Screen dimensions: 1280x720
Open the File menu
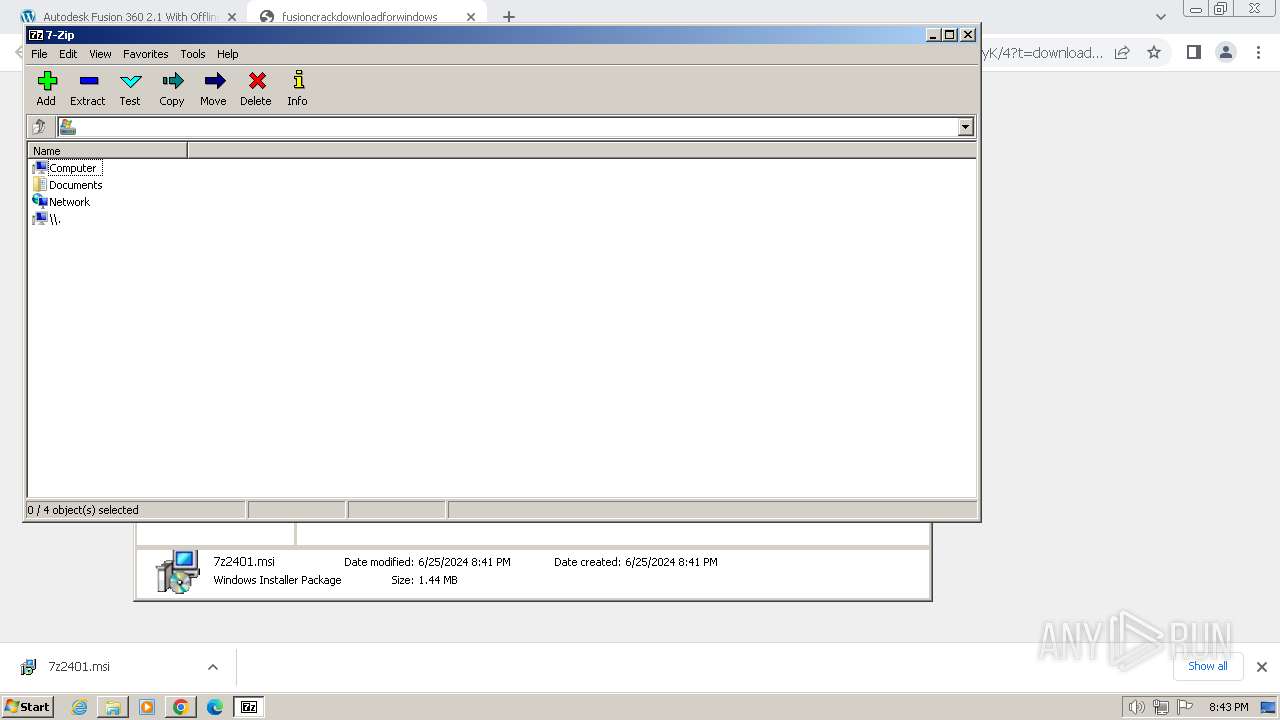click(39, 54)
